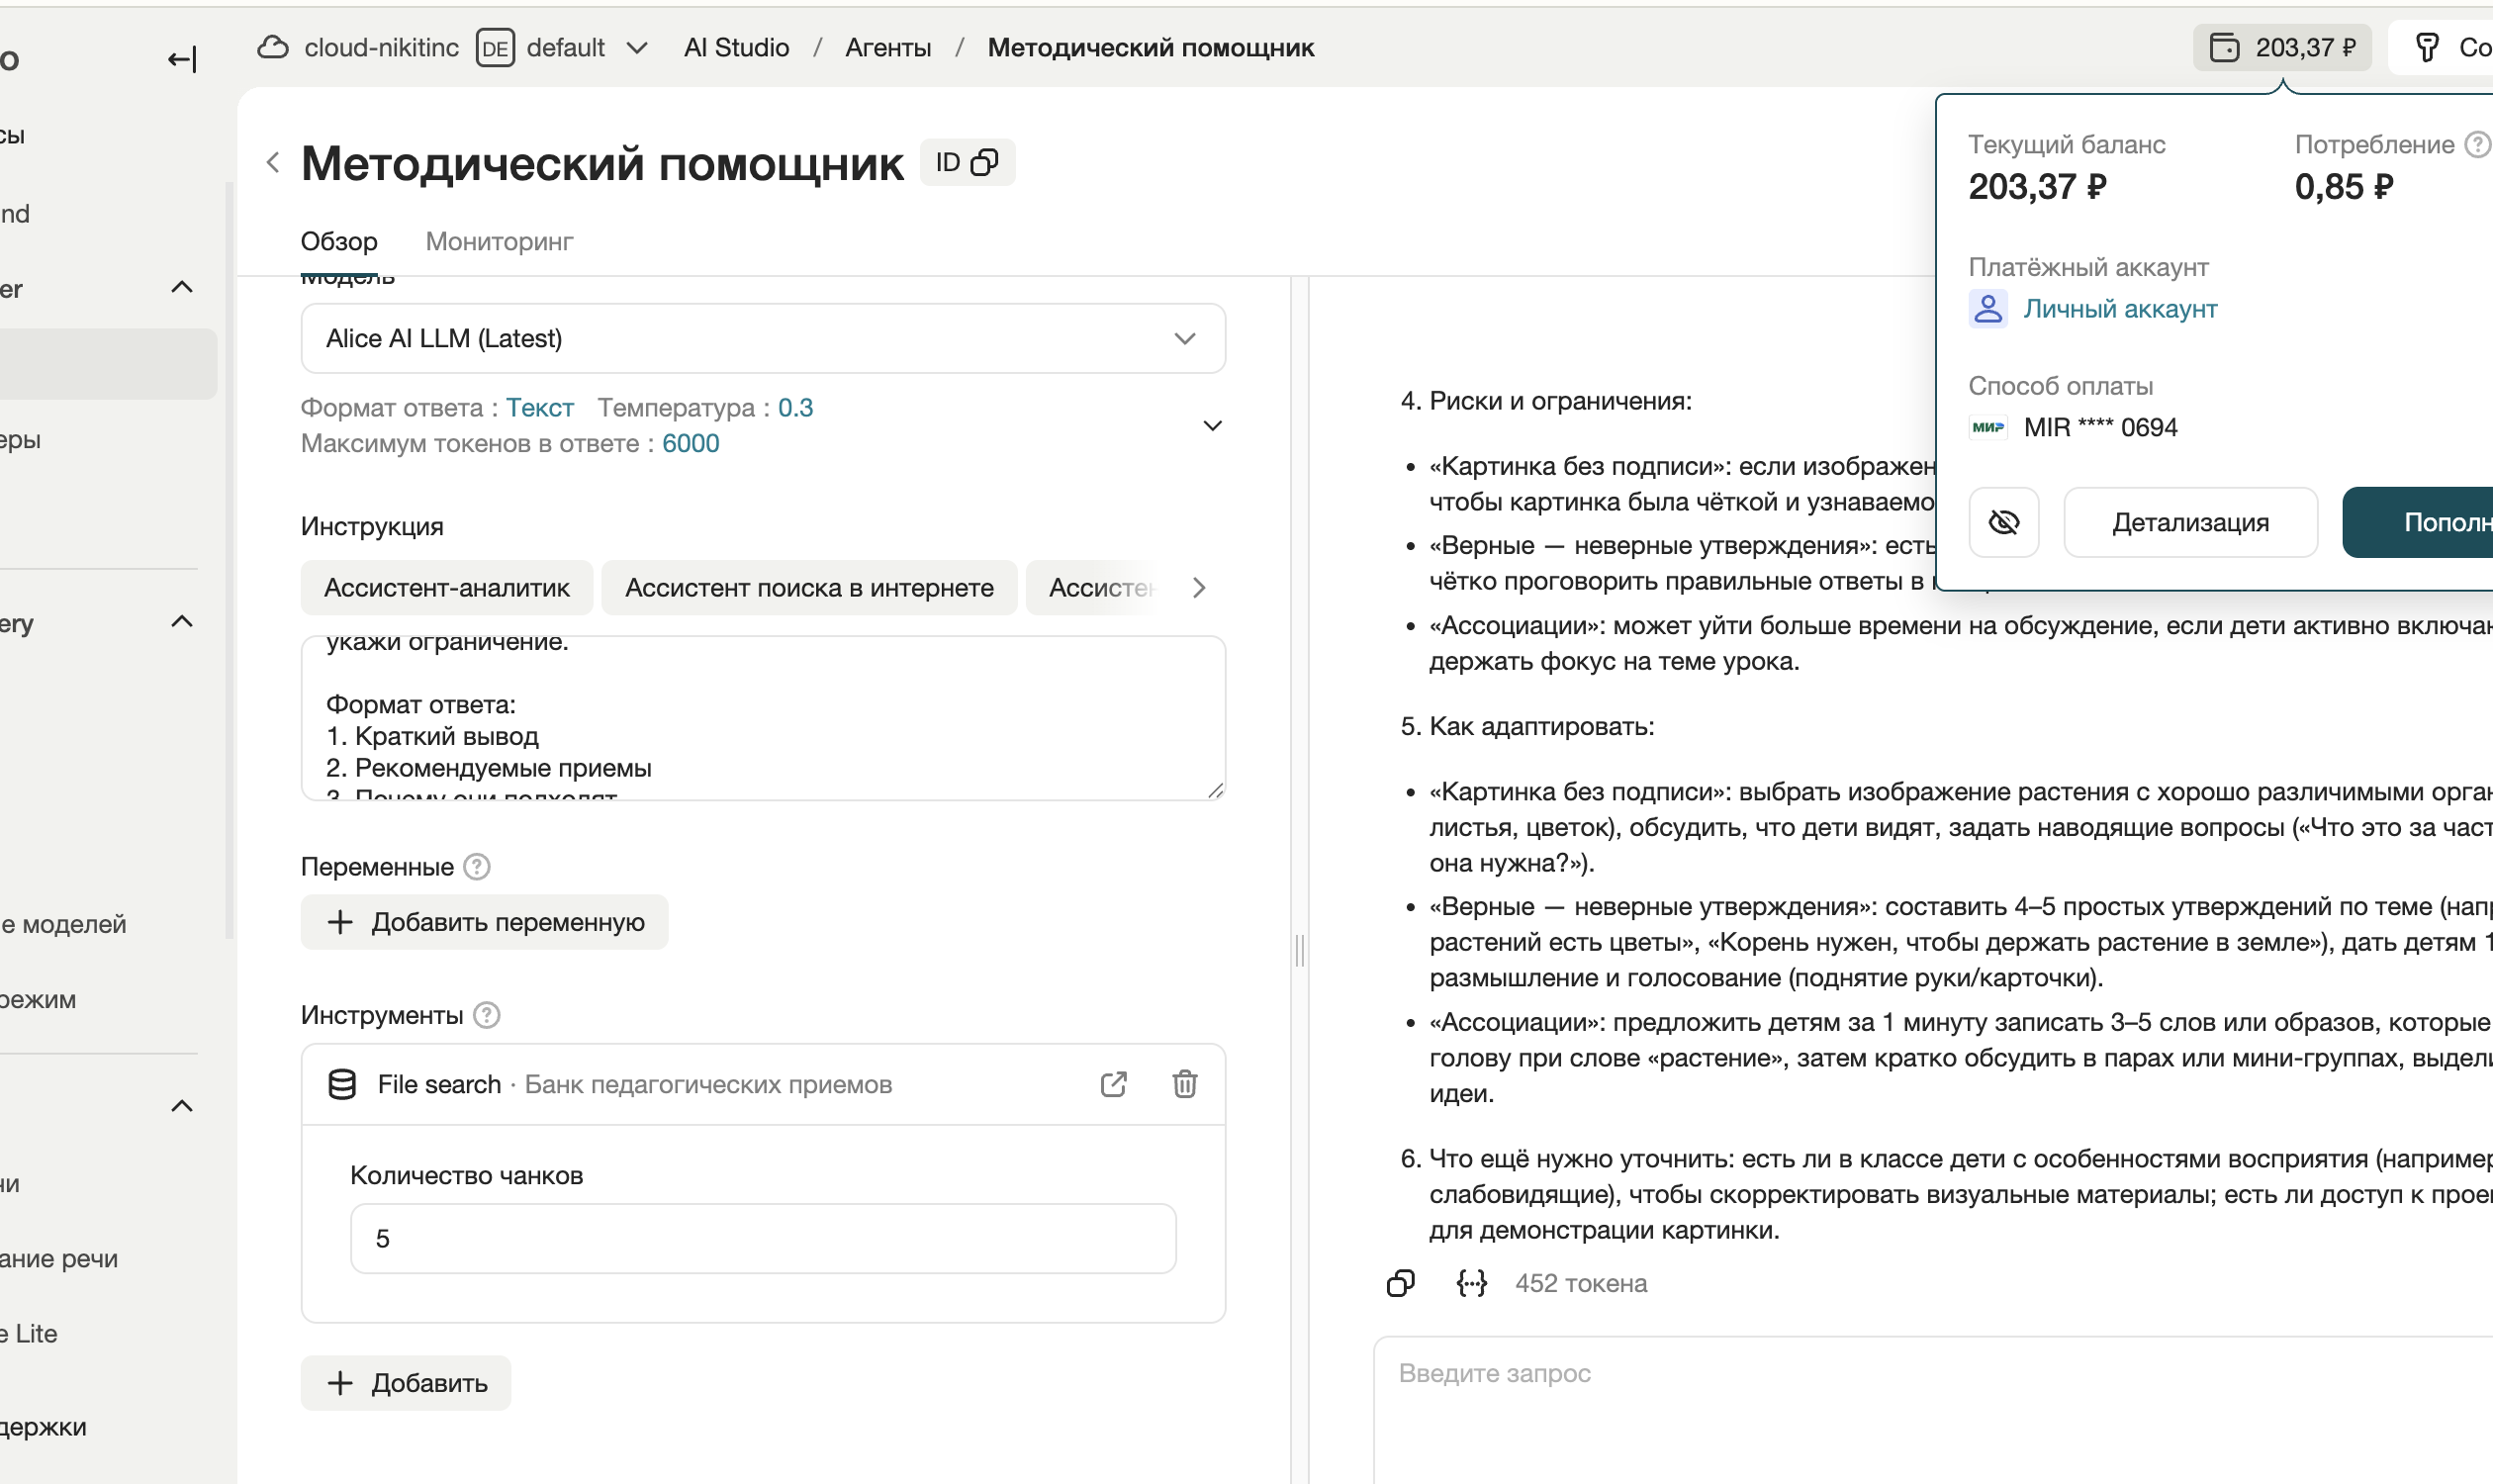The height and width of the screenshot is (1484, 2493).
Task: Open the default folder dropdown chevron
Action: point(637,48)
